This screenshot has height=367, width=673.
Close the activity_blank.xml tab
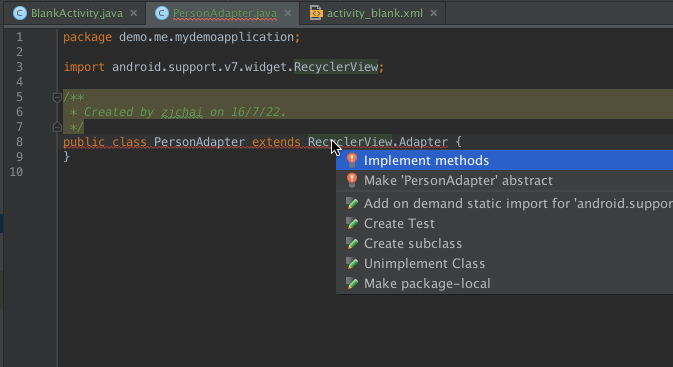pos(434,13)
